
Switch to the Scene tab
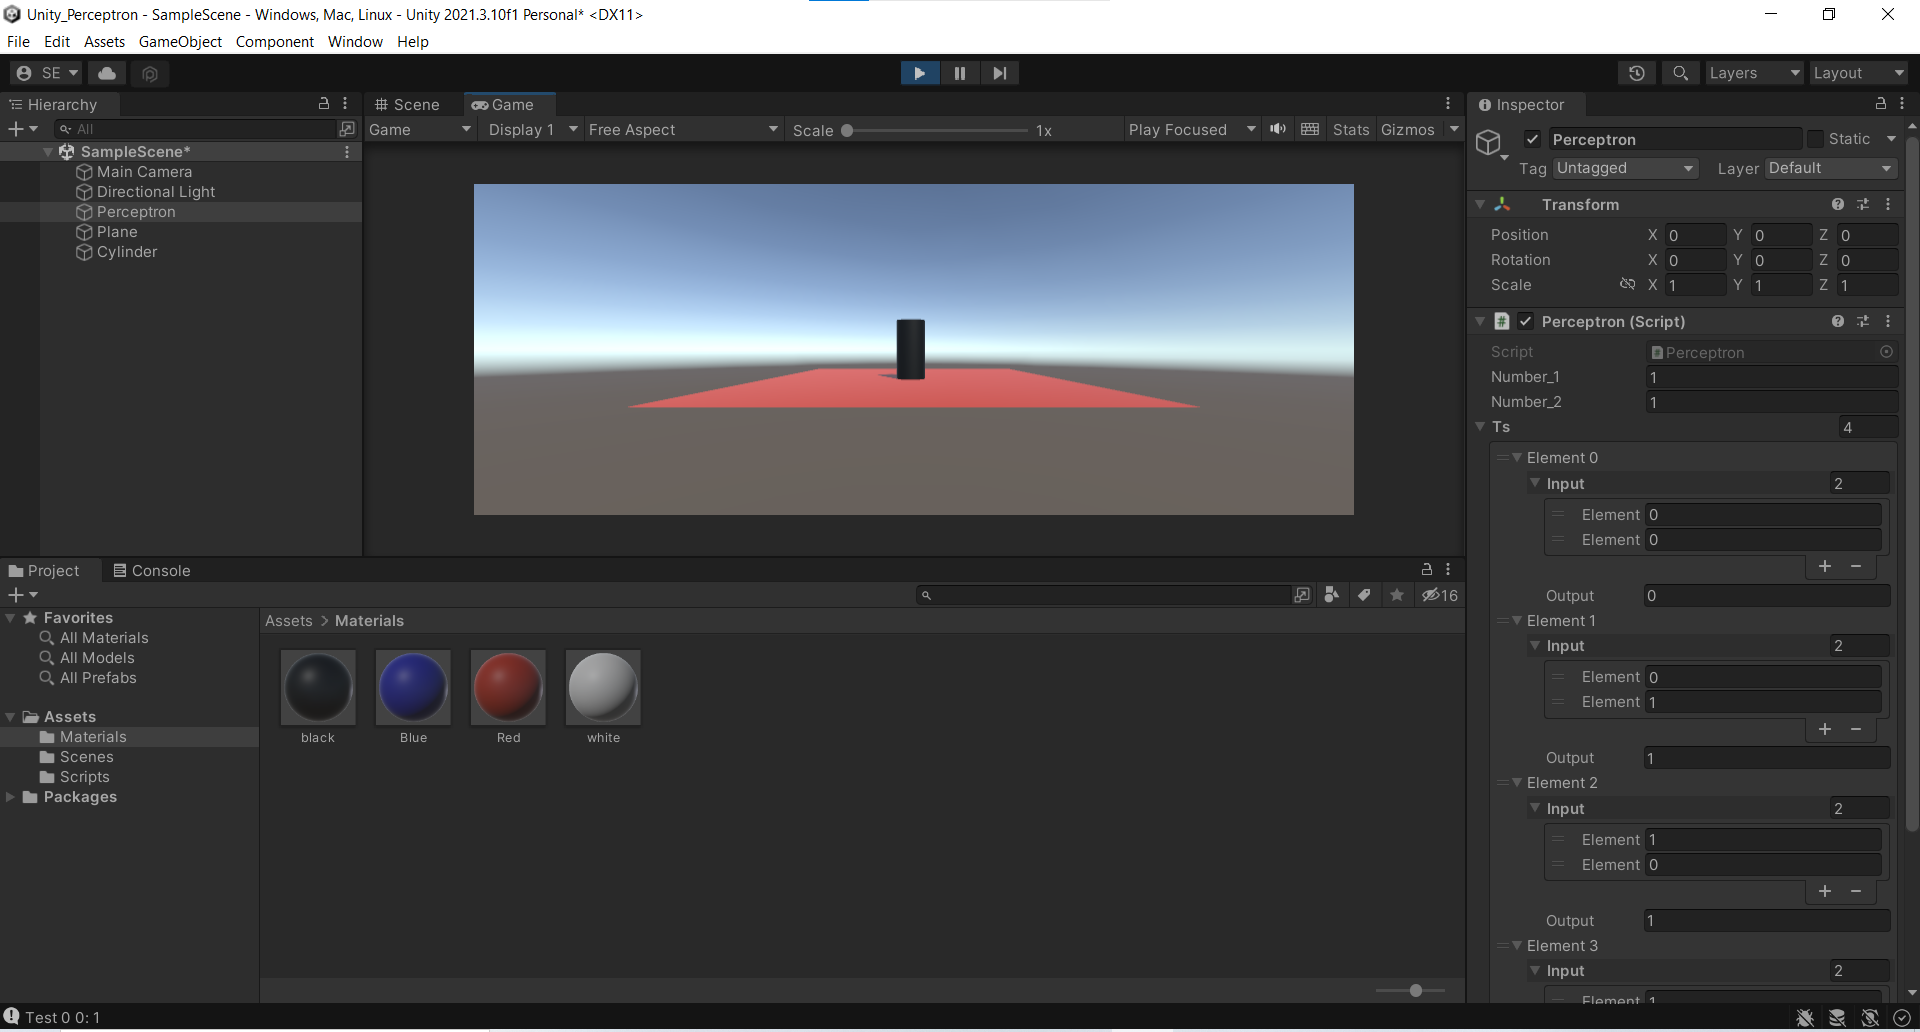[x=407, y=105]
